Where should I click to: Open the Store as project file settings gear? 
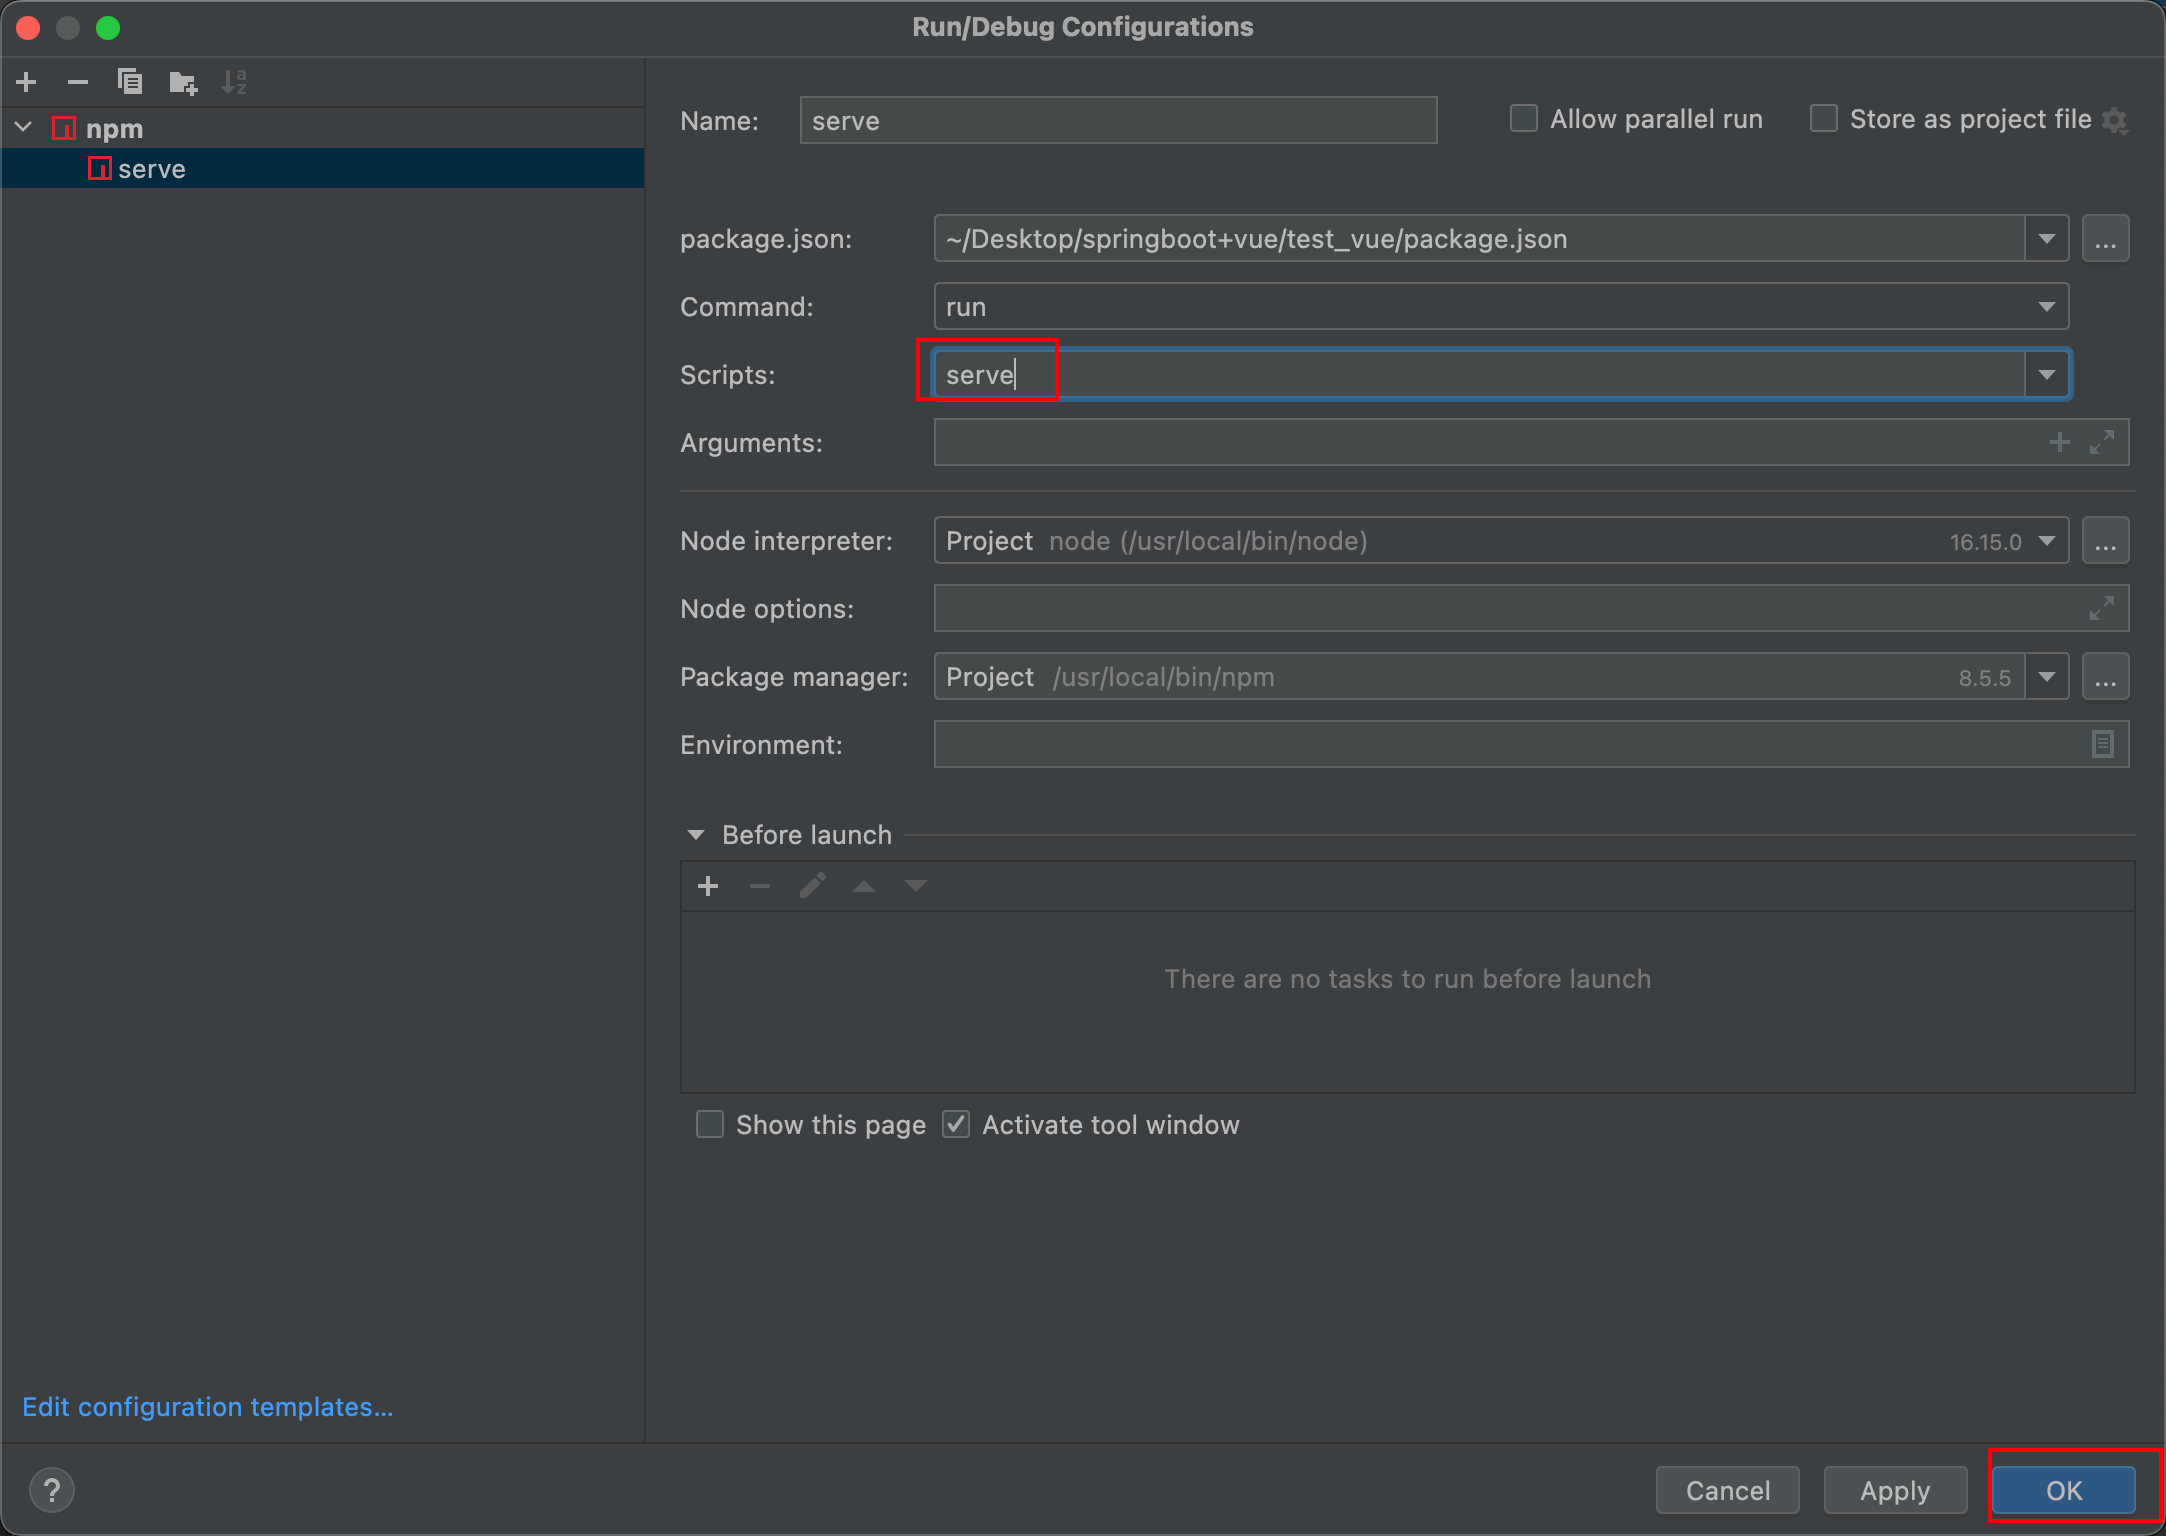(x=2115, y=120)
